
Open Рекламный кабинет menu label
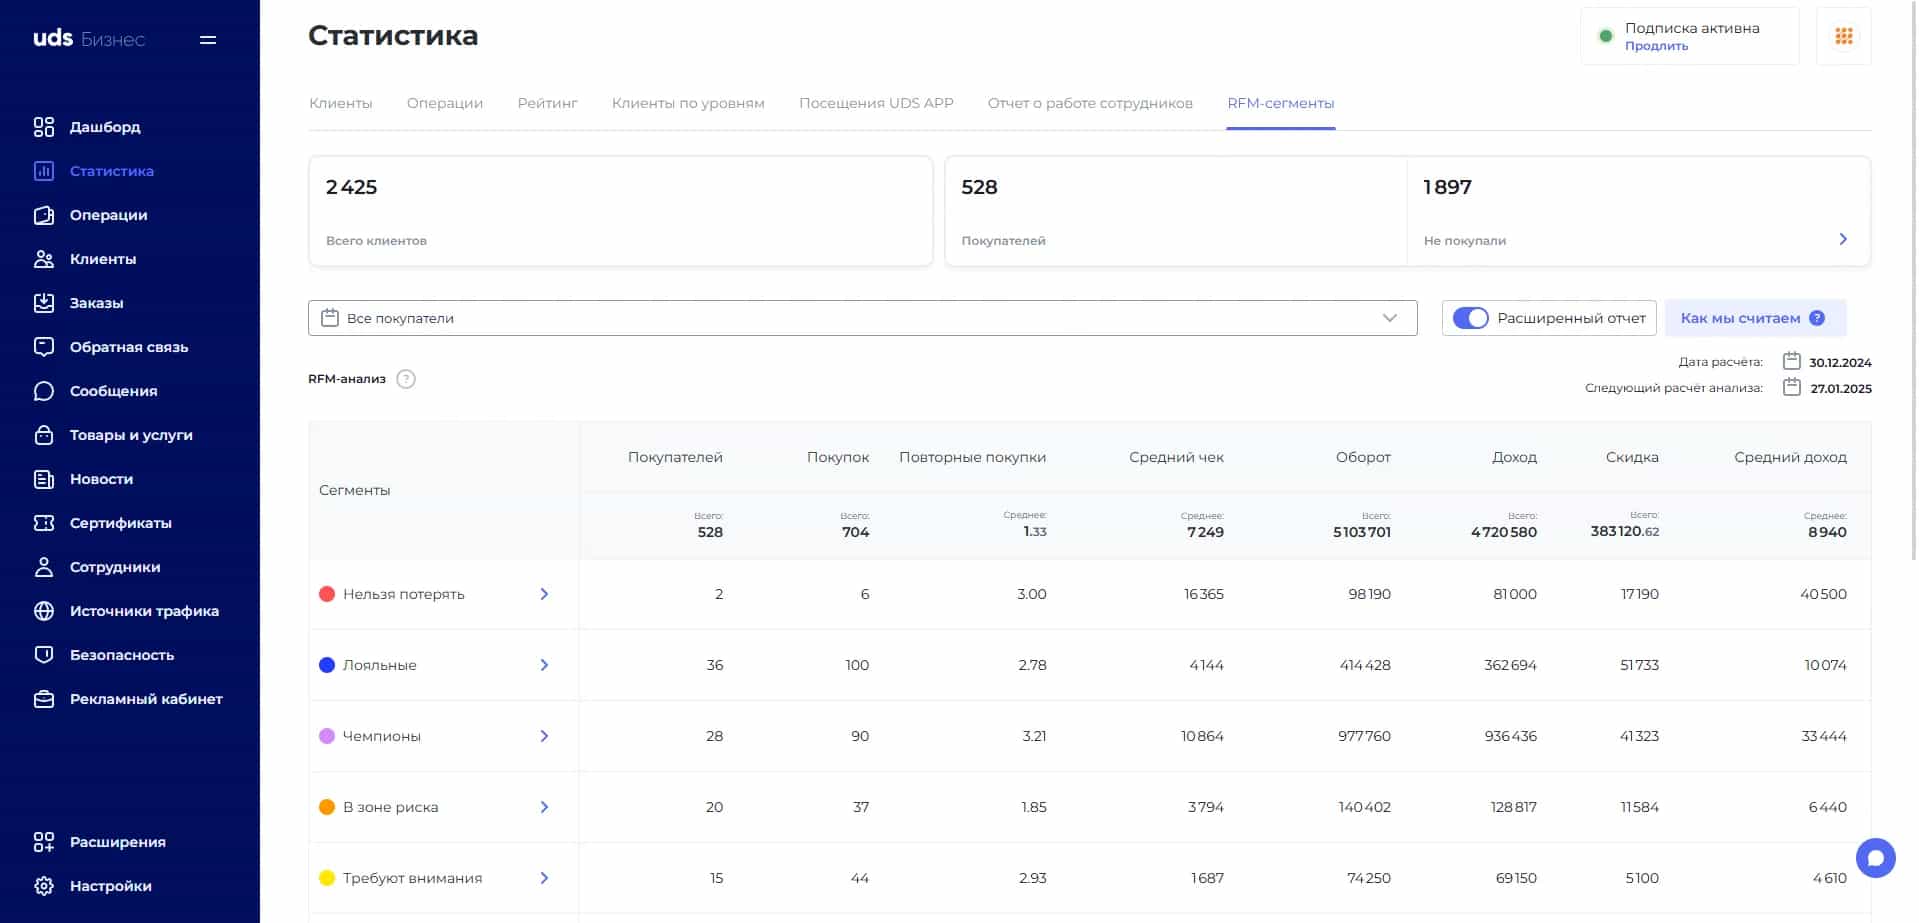146,699
